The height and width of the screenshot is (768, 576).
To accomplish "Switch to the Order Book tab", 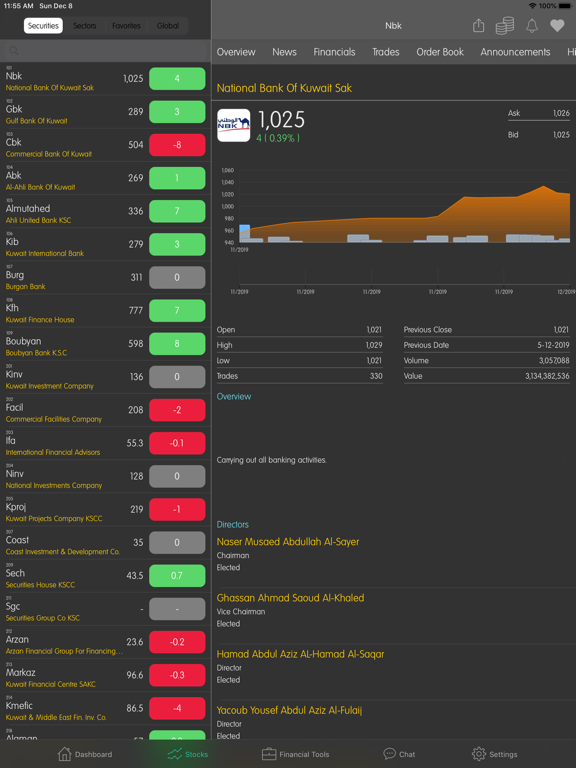I will point(440,52).
